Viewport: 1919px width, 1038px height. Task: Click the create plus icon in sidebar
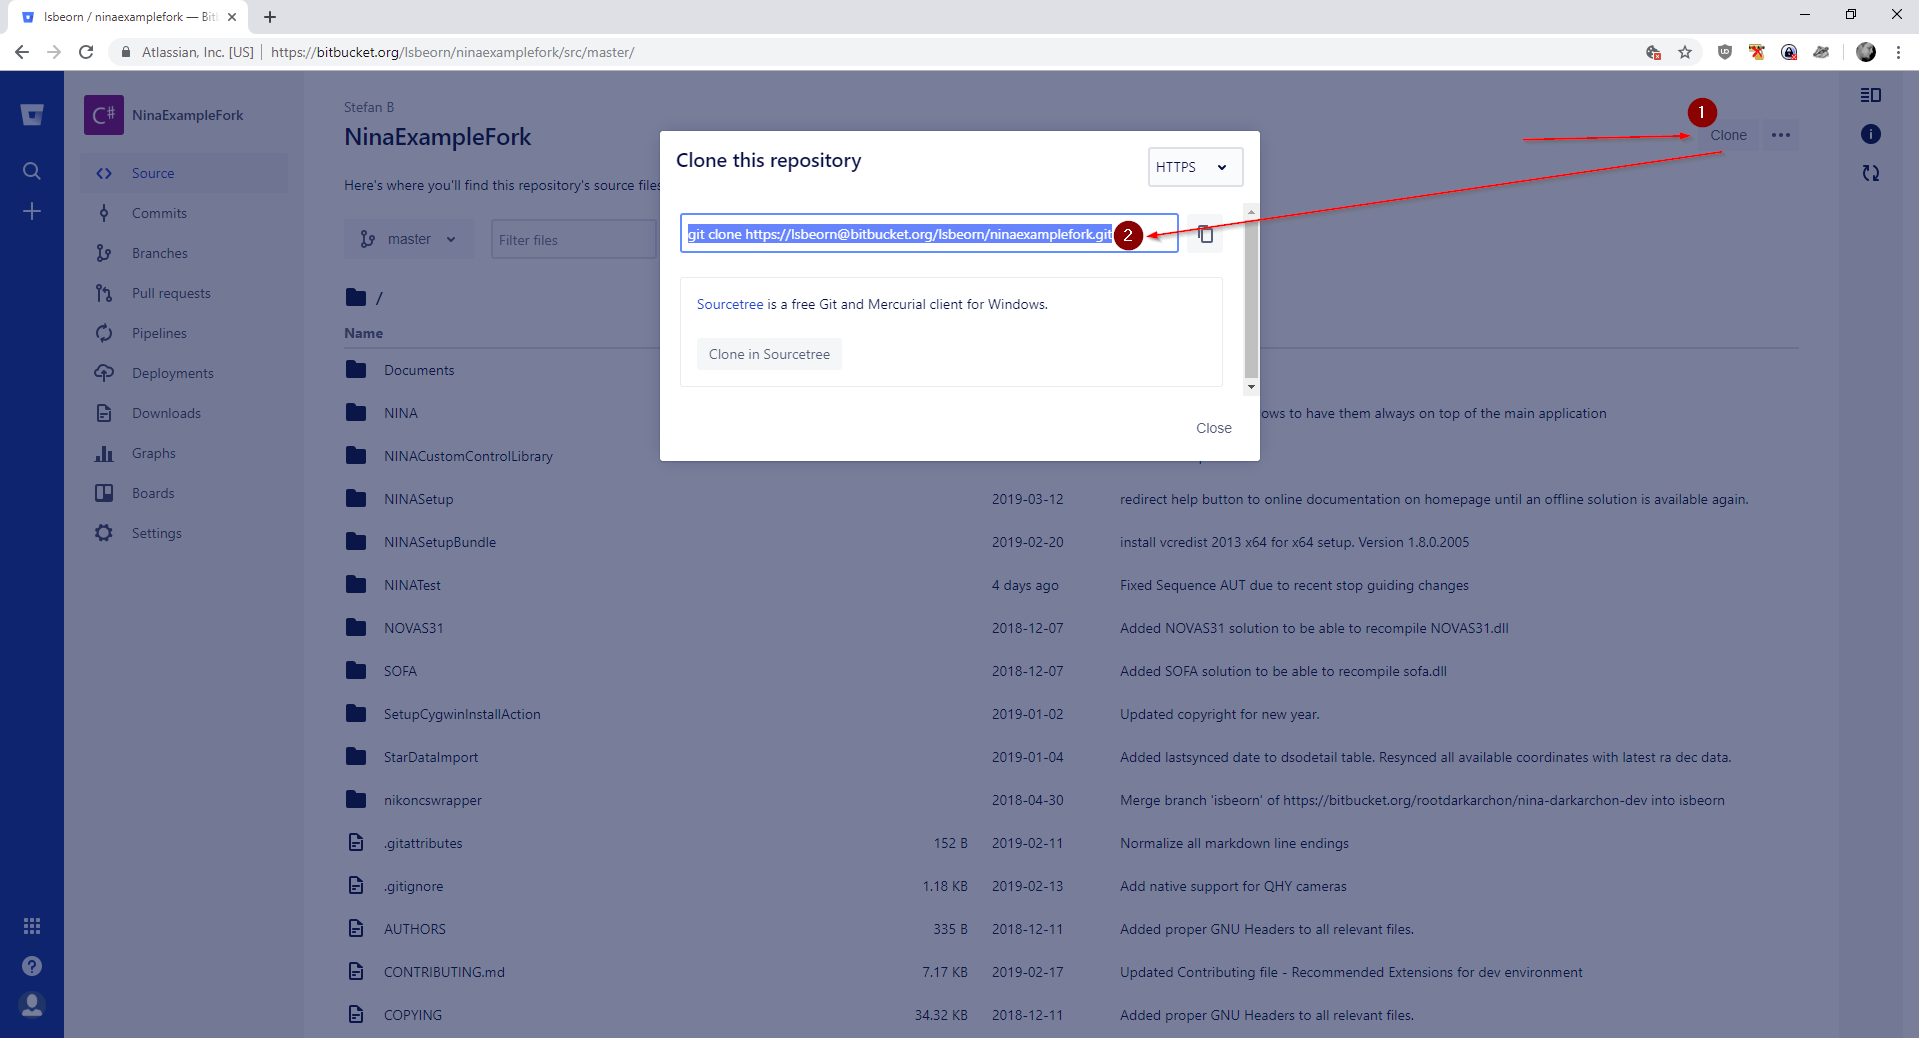32,211
